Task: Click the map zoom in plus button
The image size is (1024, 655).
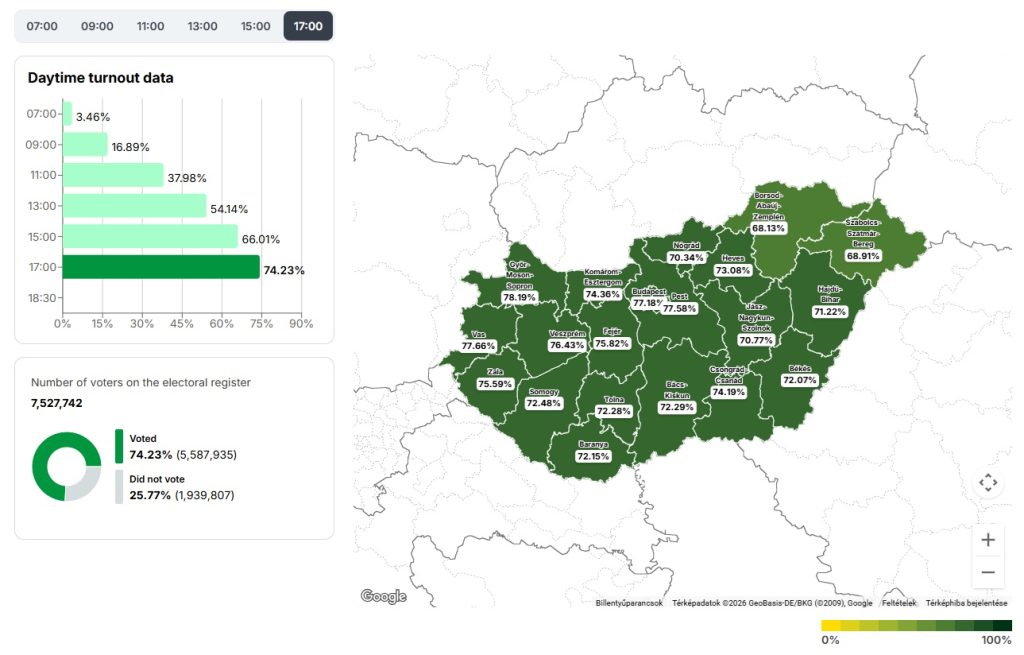Action: (988, 540)
